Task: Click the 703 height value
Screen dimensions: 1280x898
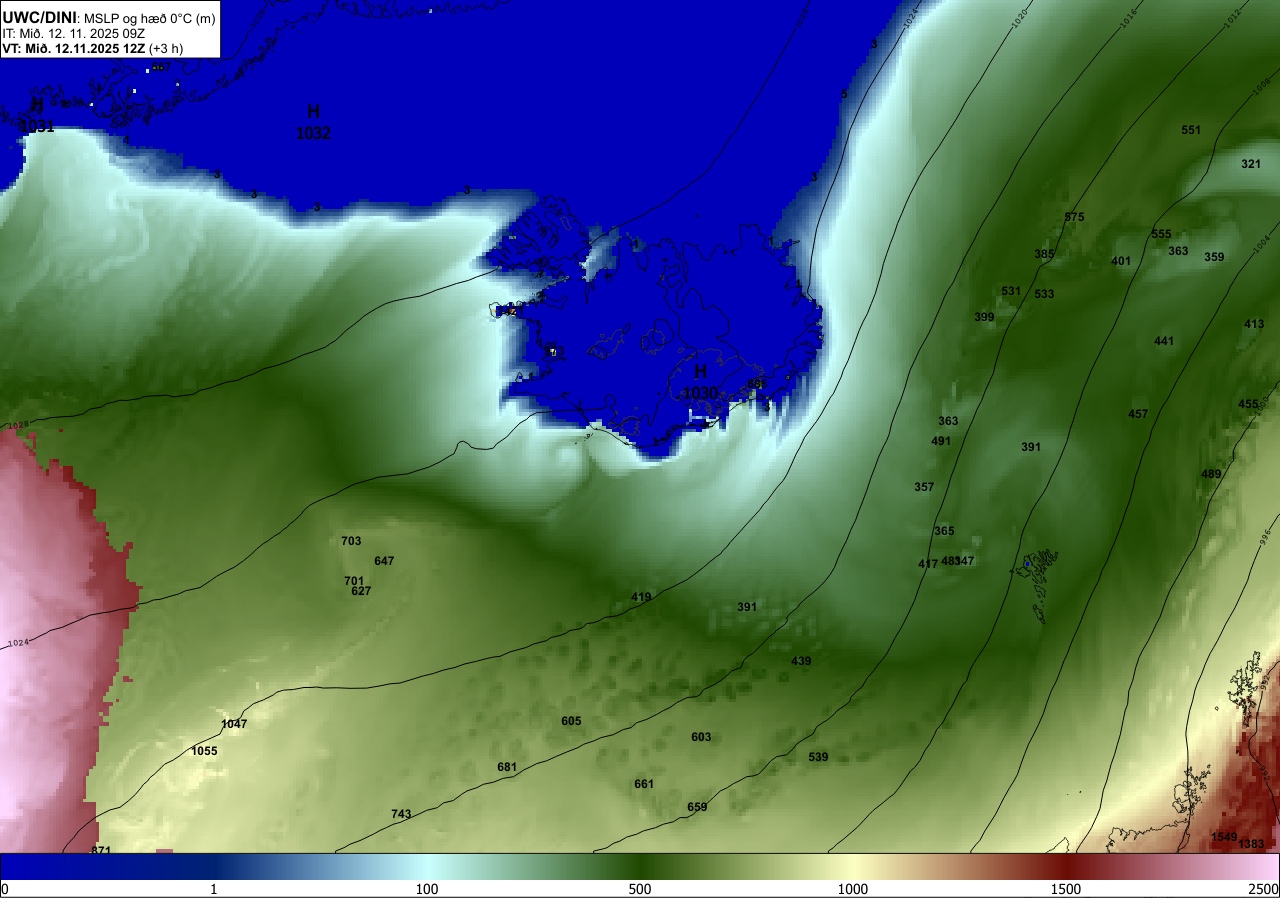Action: pyautogui.click(x=351, y=541)
